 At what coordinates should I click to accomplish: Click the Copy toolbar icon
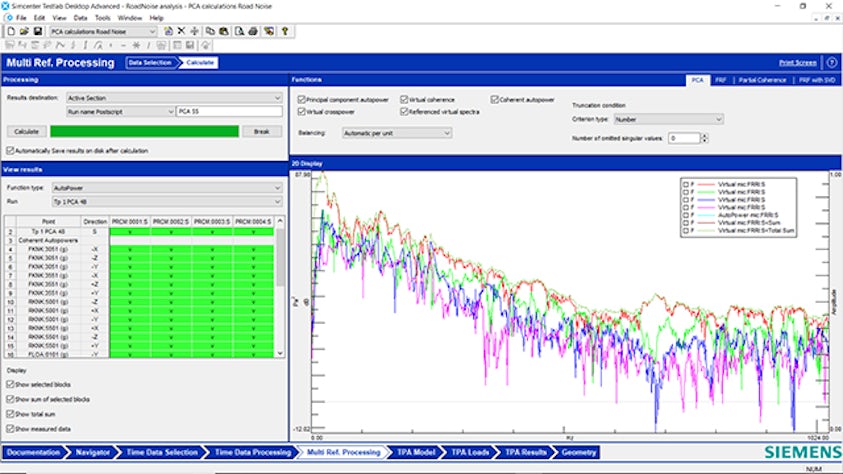(x=210, y=32)
